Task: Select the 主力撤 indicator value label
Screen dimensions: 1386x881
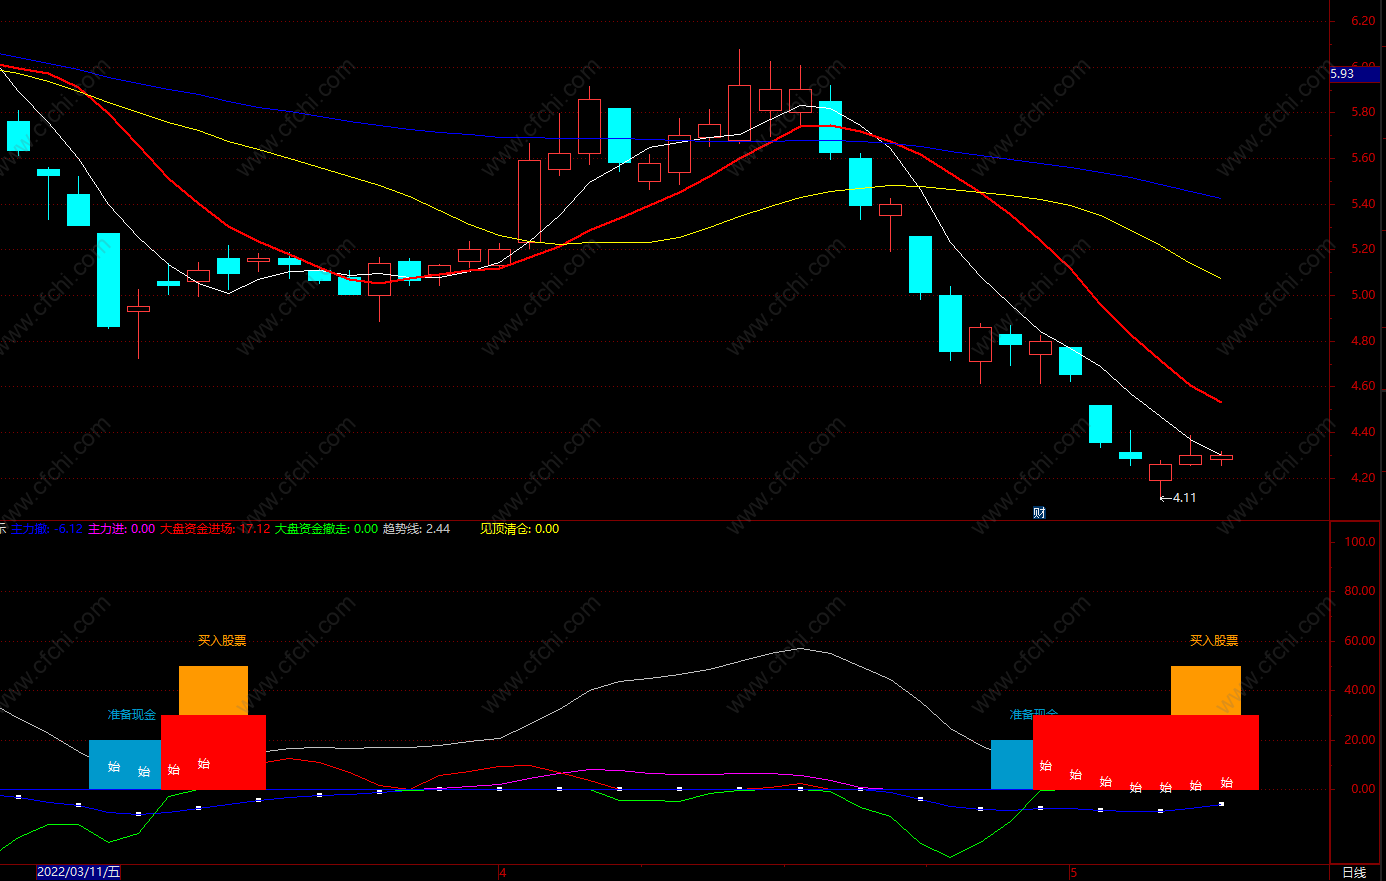Action: [x=47, y=529]
